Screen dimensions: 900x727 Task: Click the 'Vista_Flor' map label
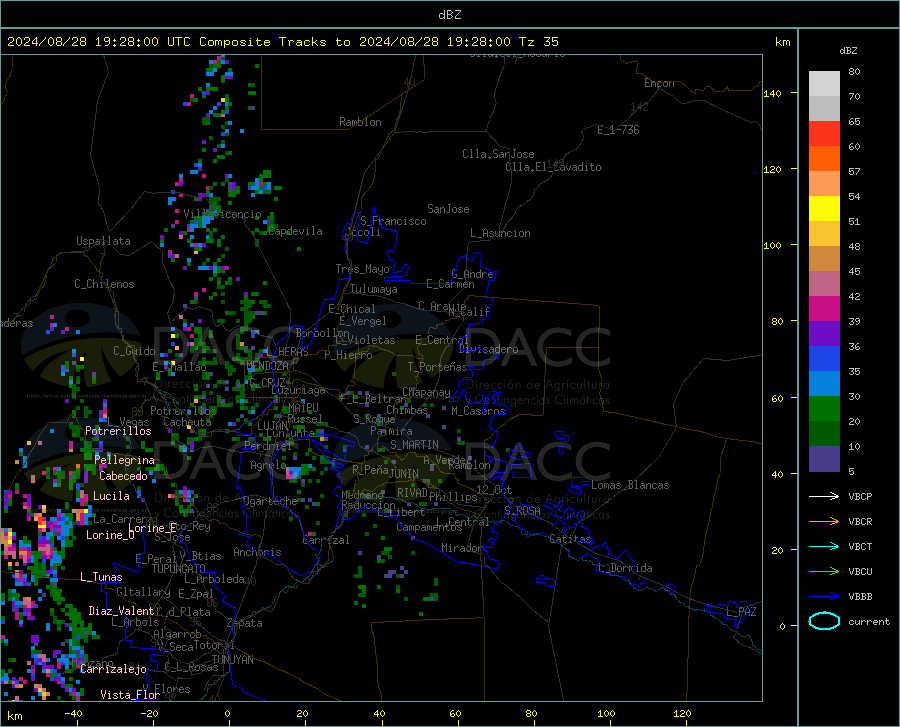pyautogui.click(x=130, y=695)
